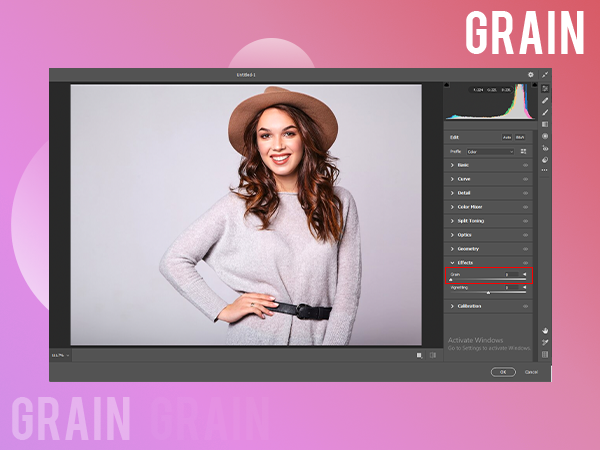Switch to before/after split view

pos(433,355)
